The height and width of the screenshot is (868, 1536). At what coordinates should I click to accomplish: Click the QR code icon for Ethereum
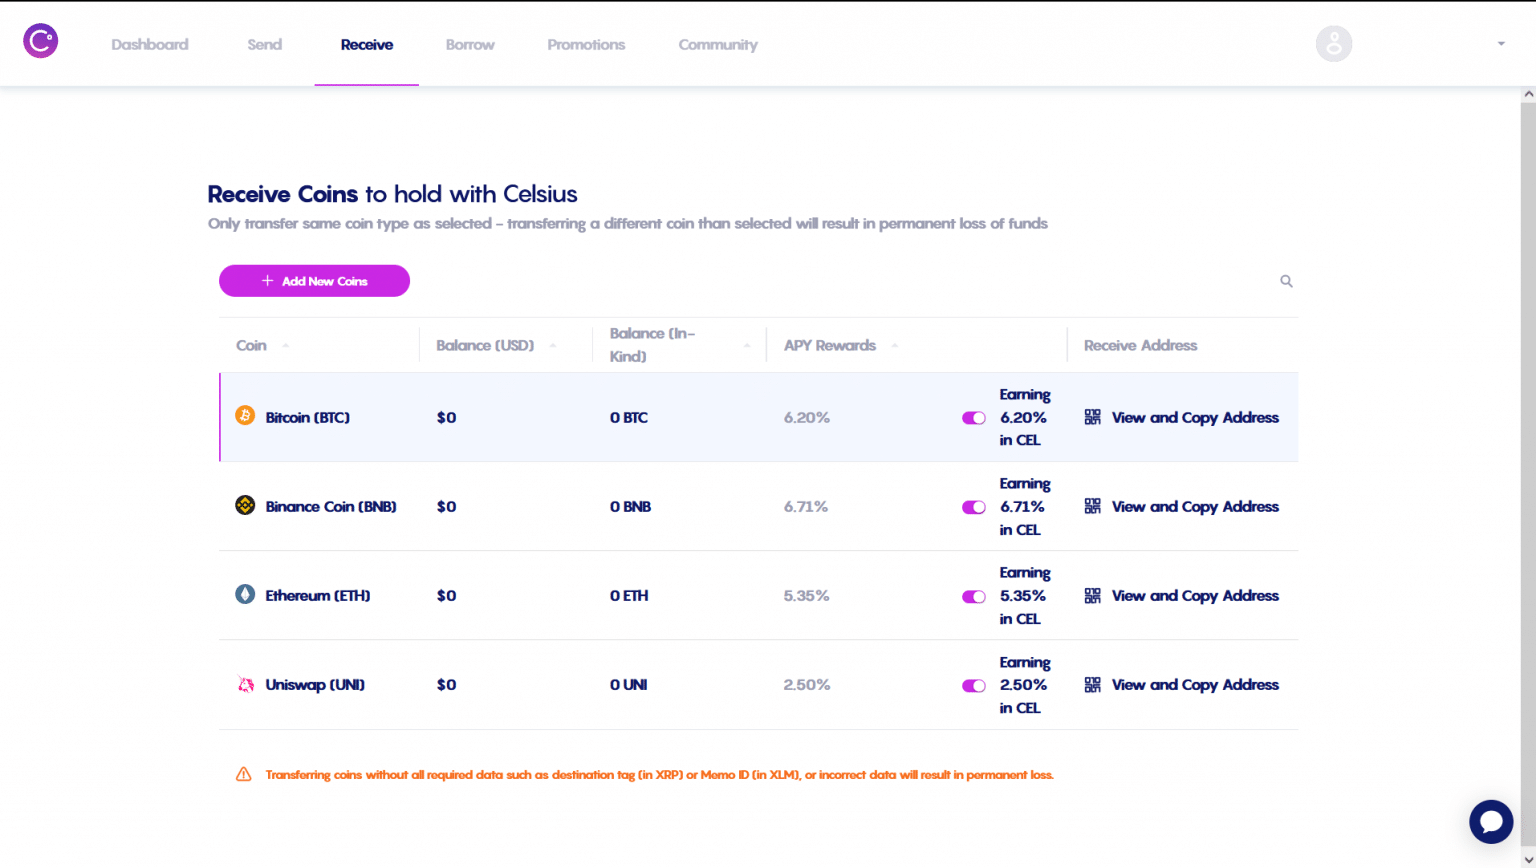click(x=1092, y=595)
